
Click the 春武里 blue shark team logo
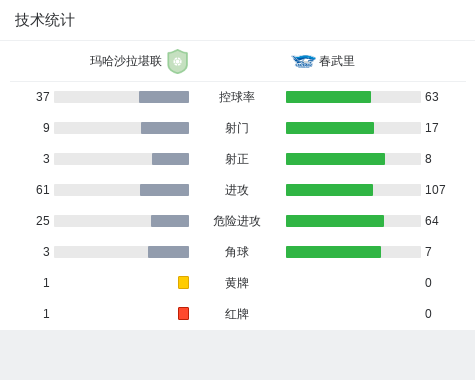point(303,61)
